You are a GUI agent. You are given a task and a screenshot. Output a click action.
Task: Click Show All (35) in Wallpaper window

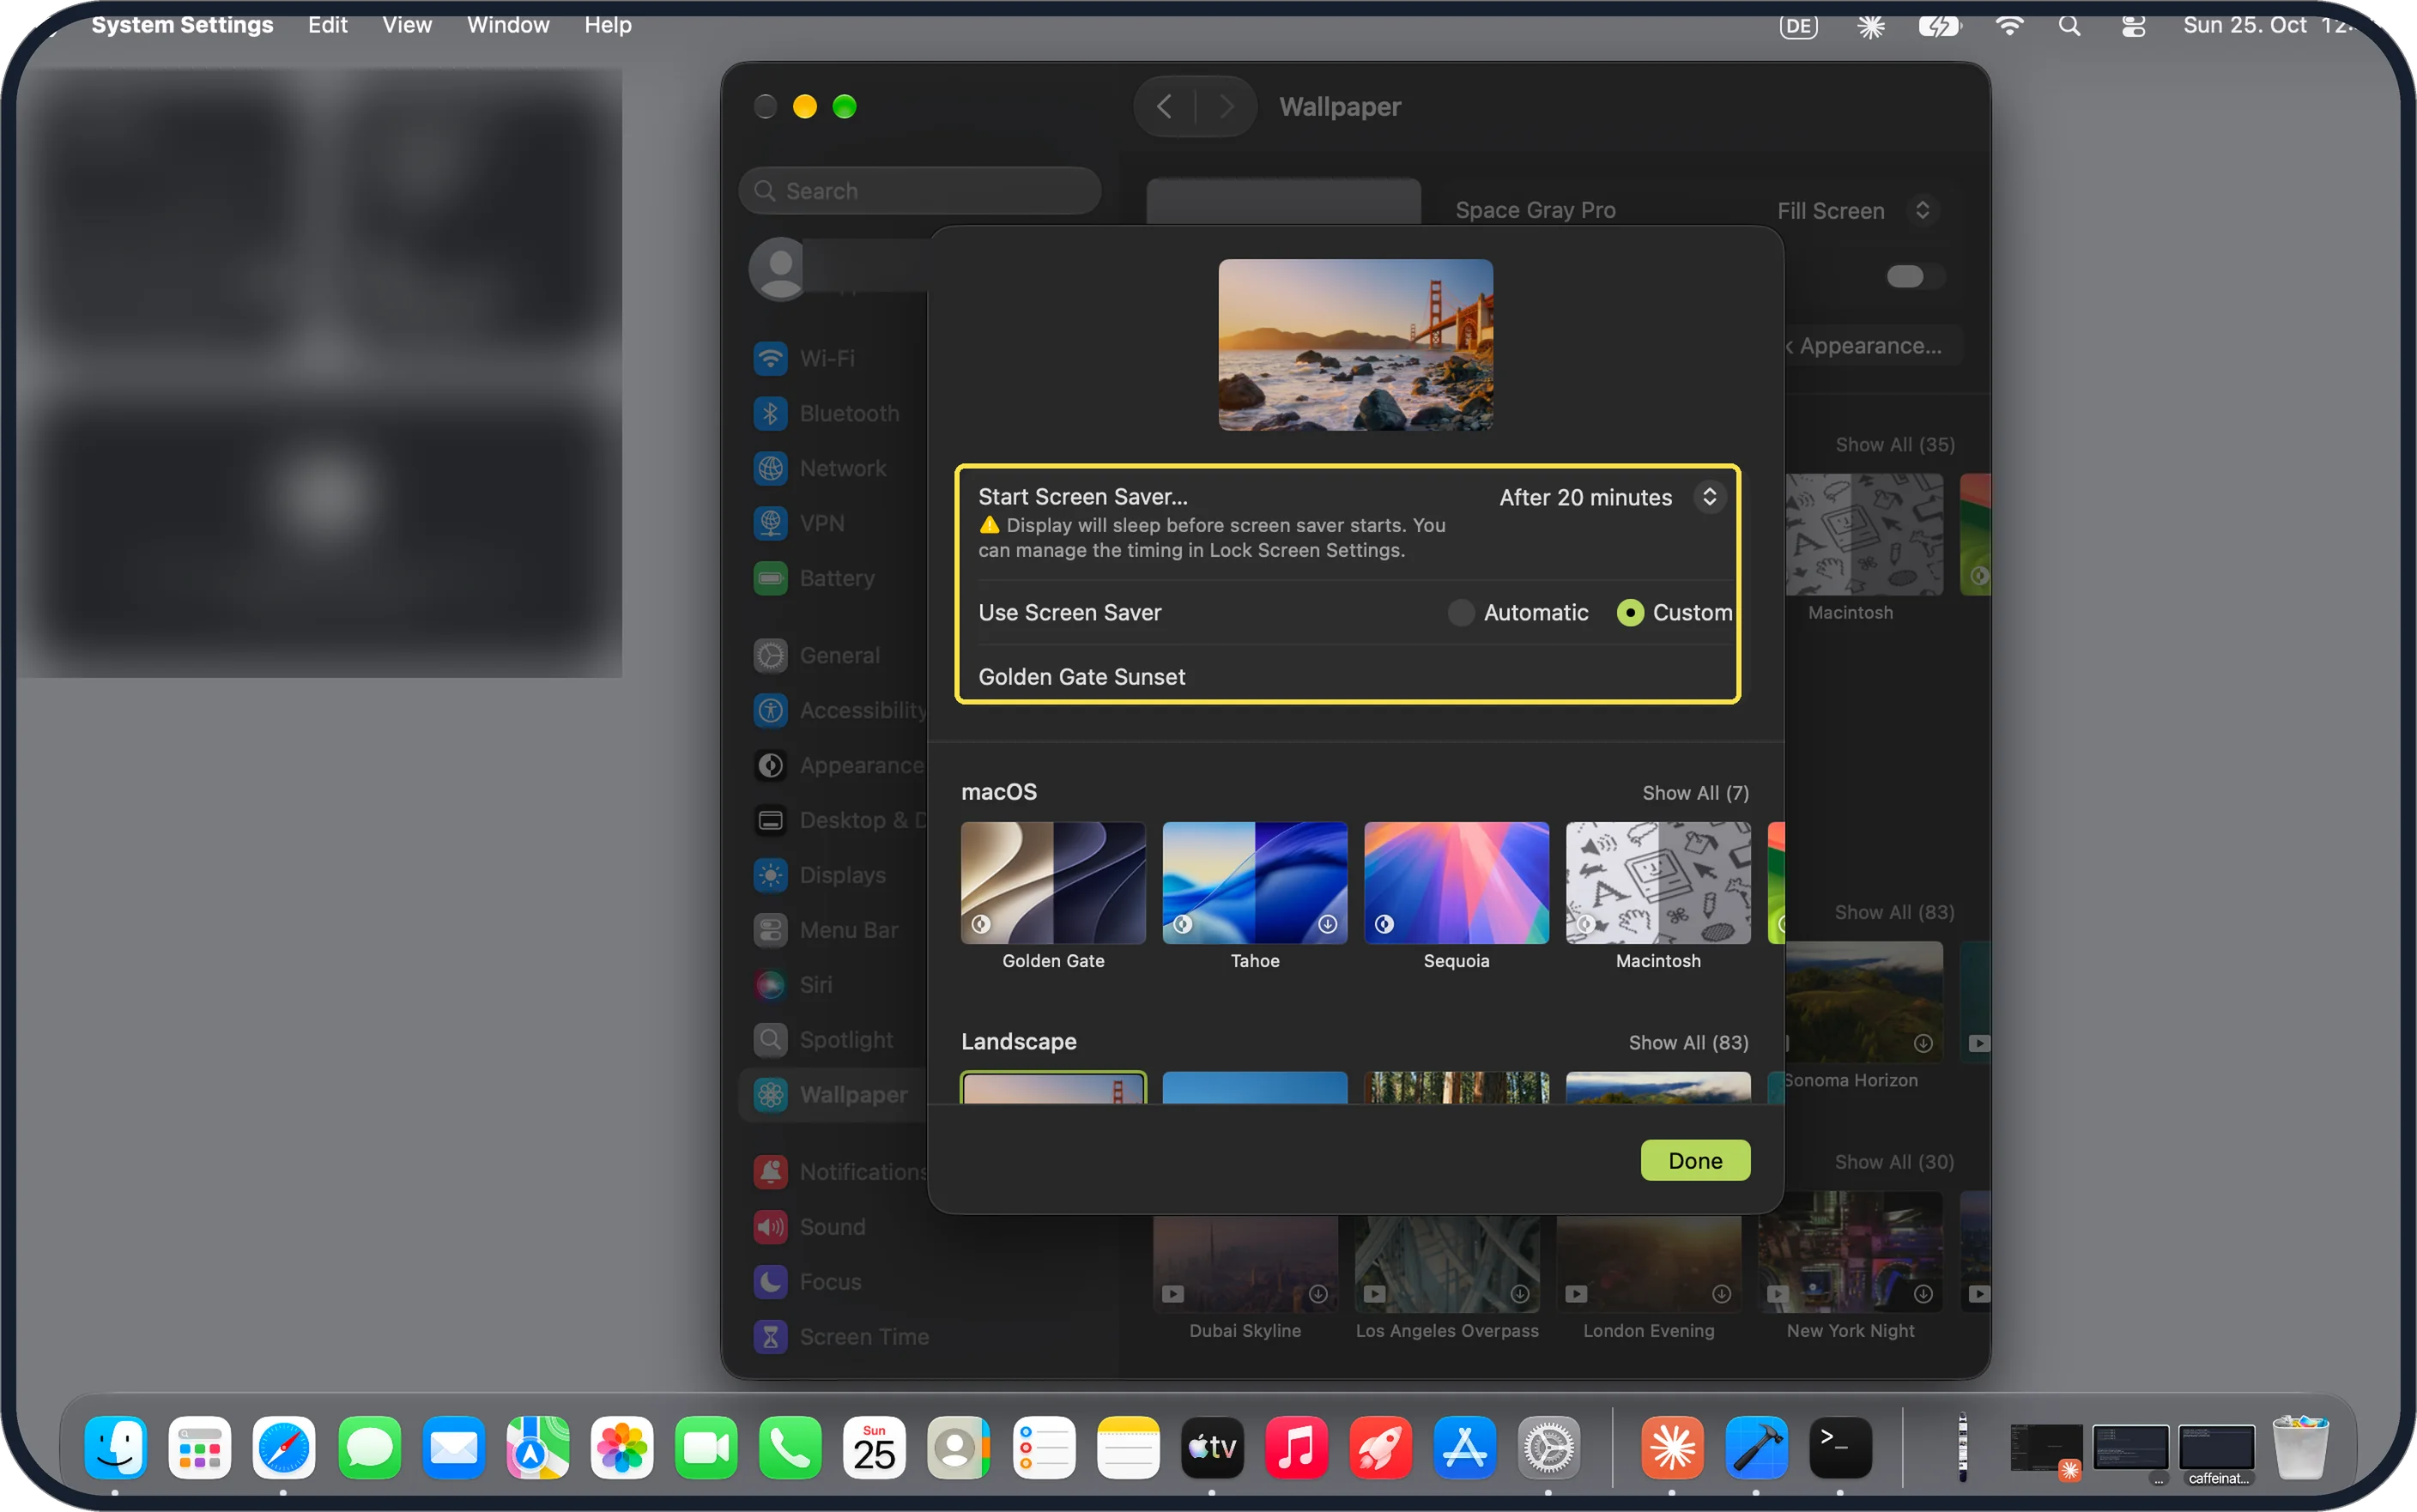[x=1895, y=445]
